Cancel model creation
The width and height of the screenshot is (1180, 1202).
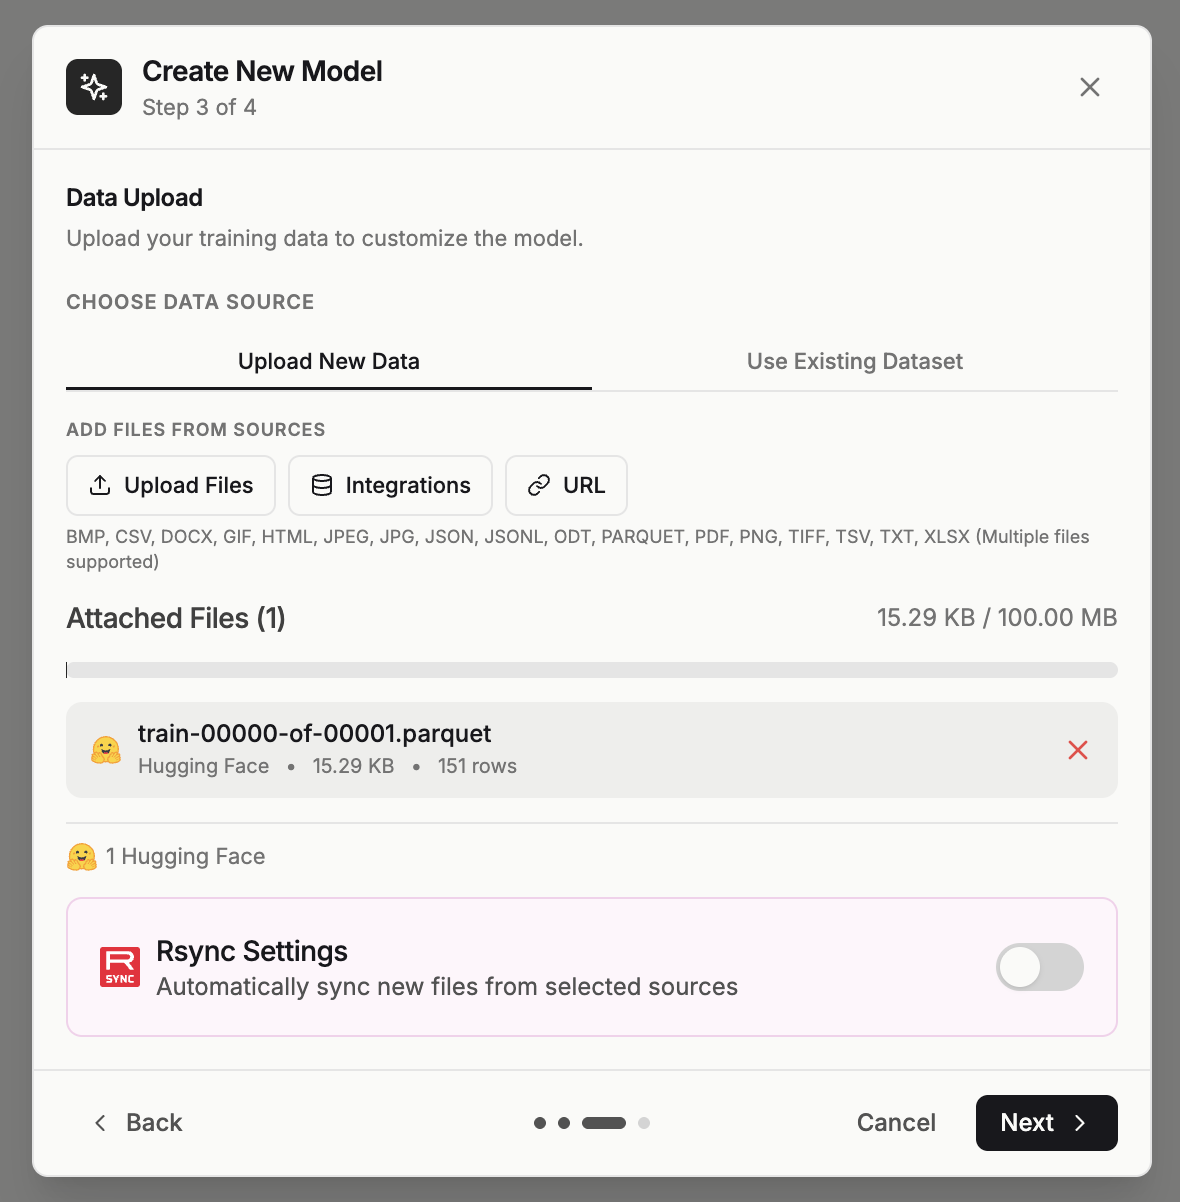[896, 1123]
